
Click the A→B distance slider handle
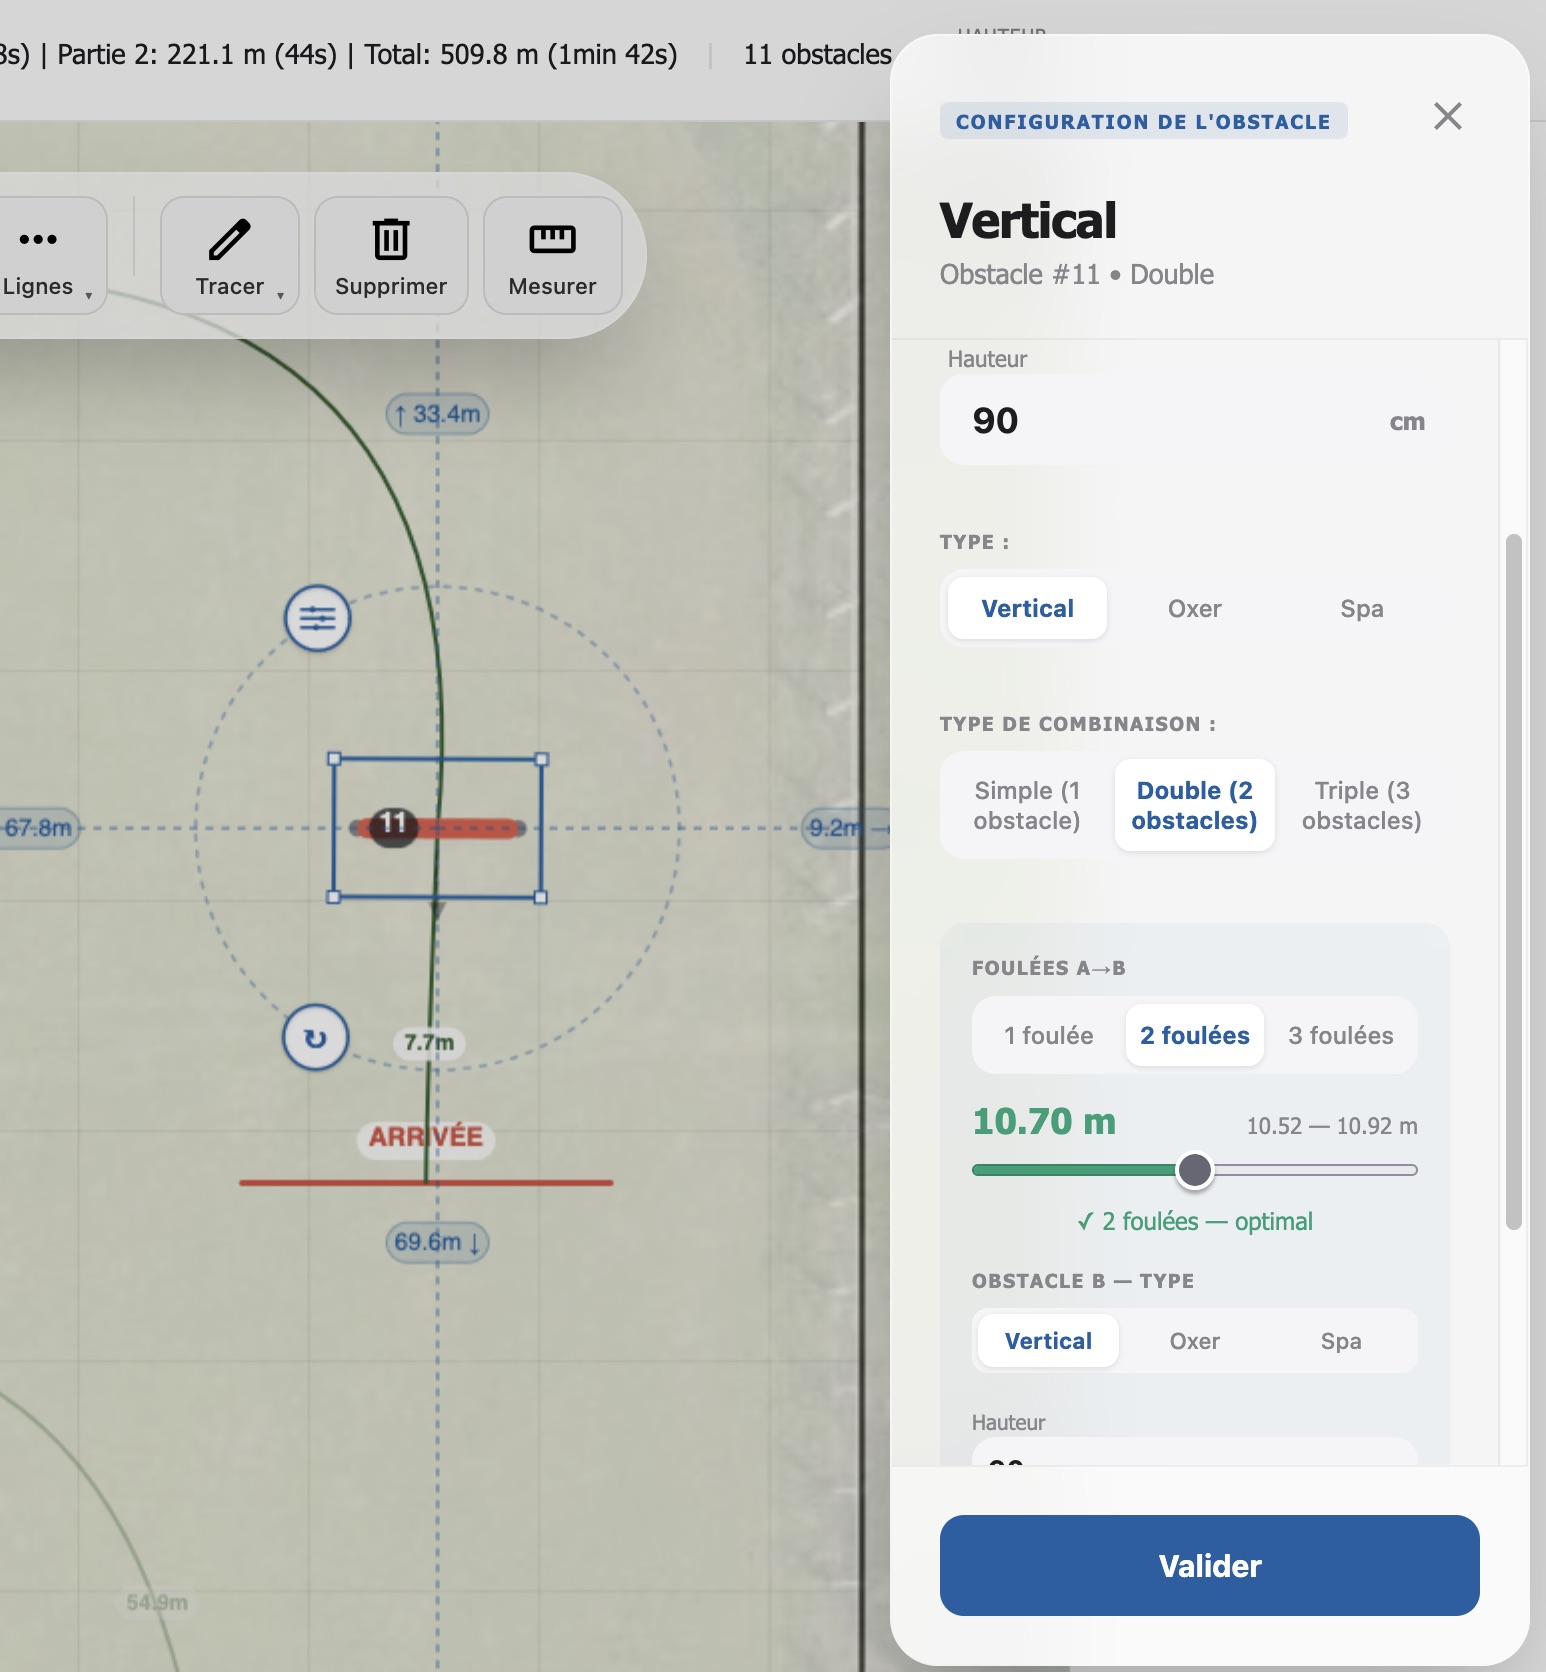[x=1194, y=1170]
